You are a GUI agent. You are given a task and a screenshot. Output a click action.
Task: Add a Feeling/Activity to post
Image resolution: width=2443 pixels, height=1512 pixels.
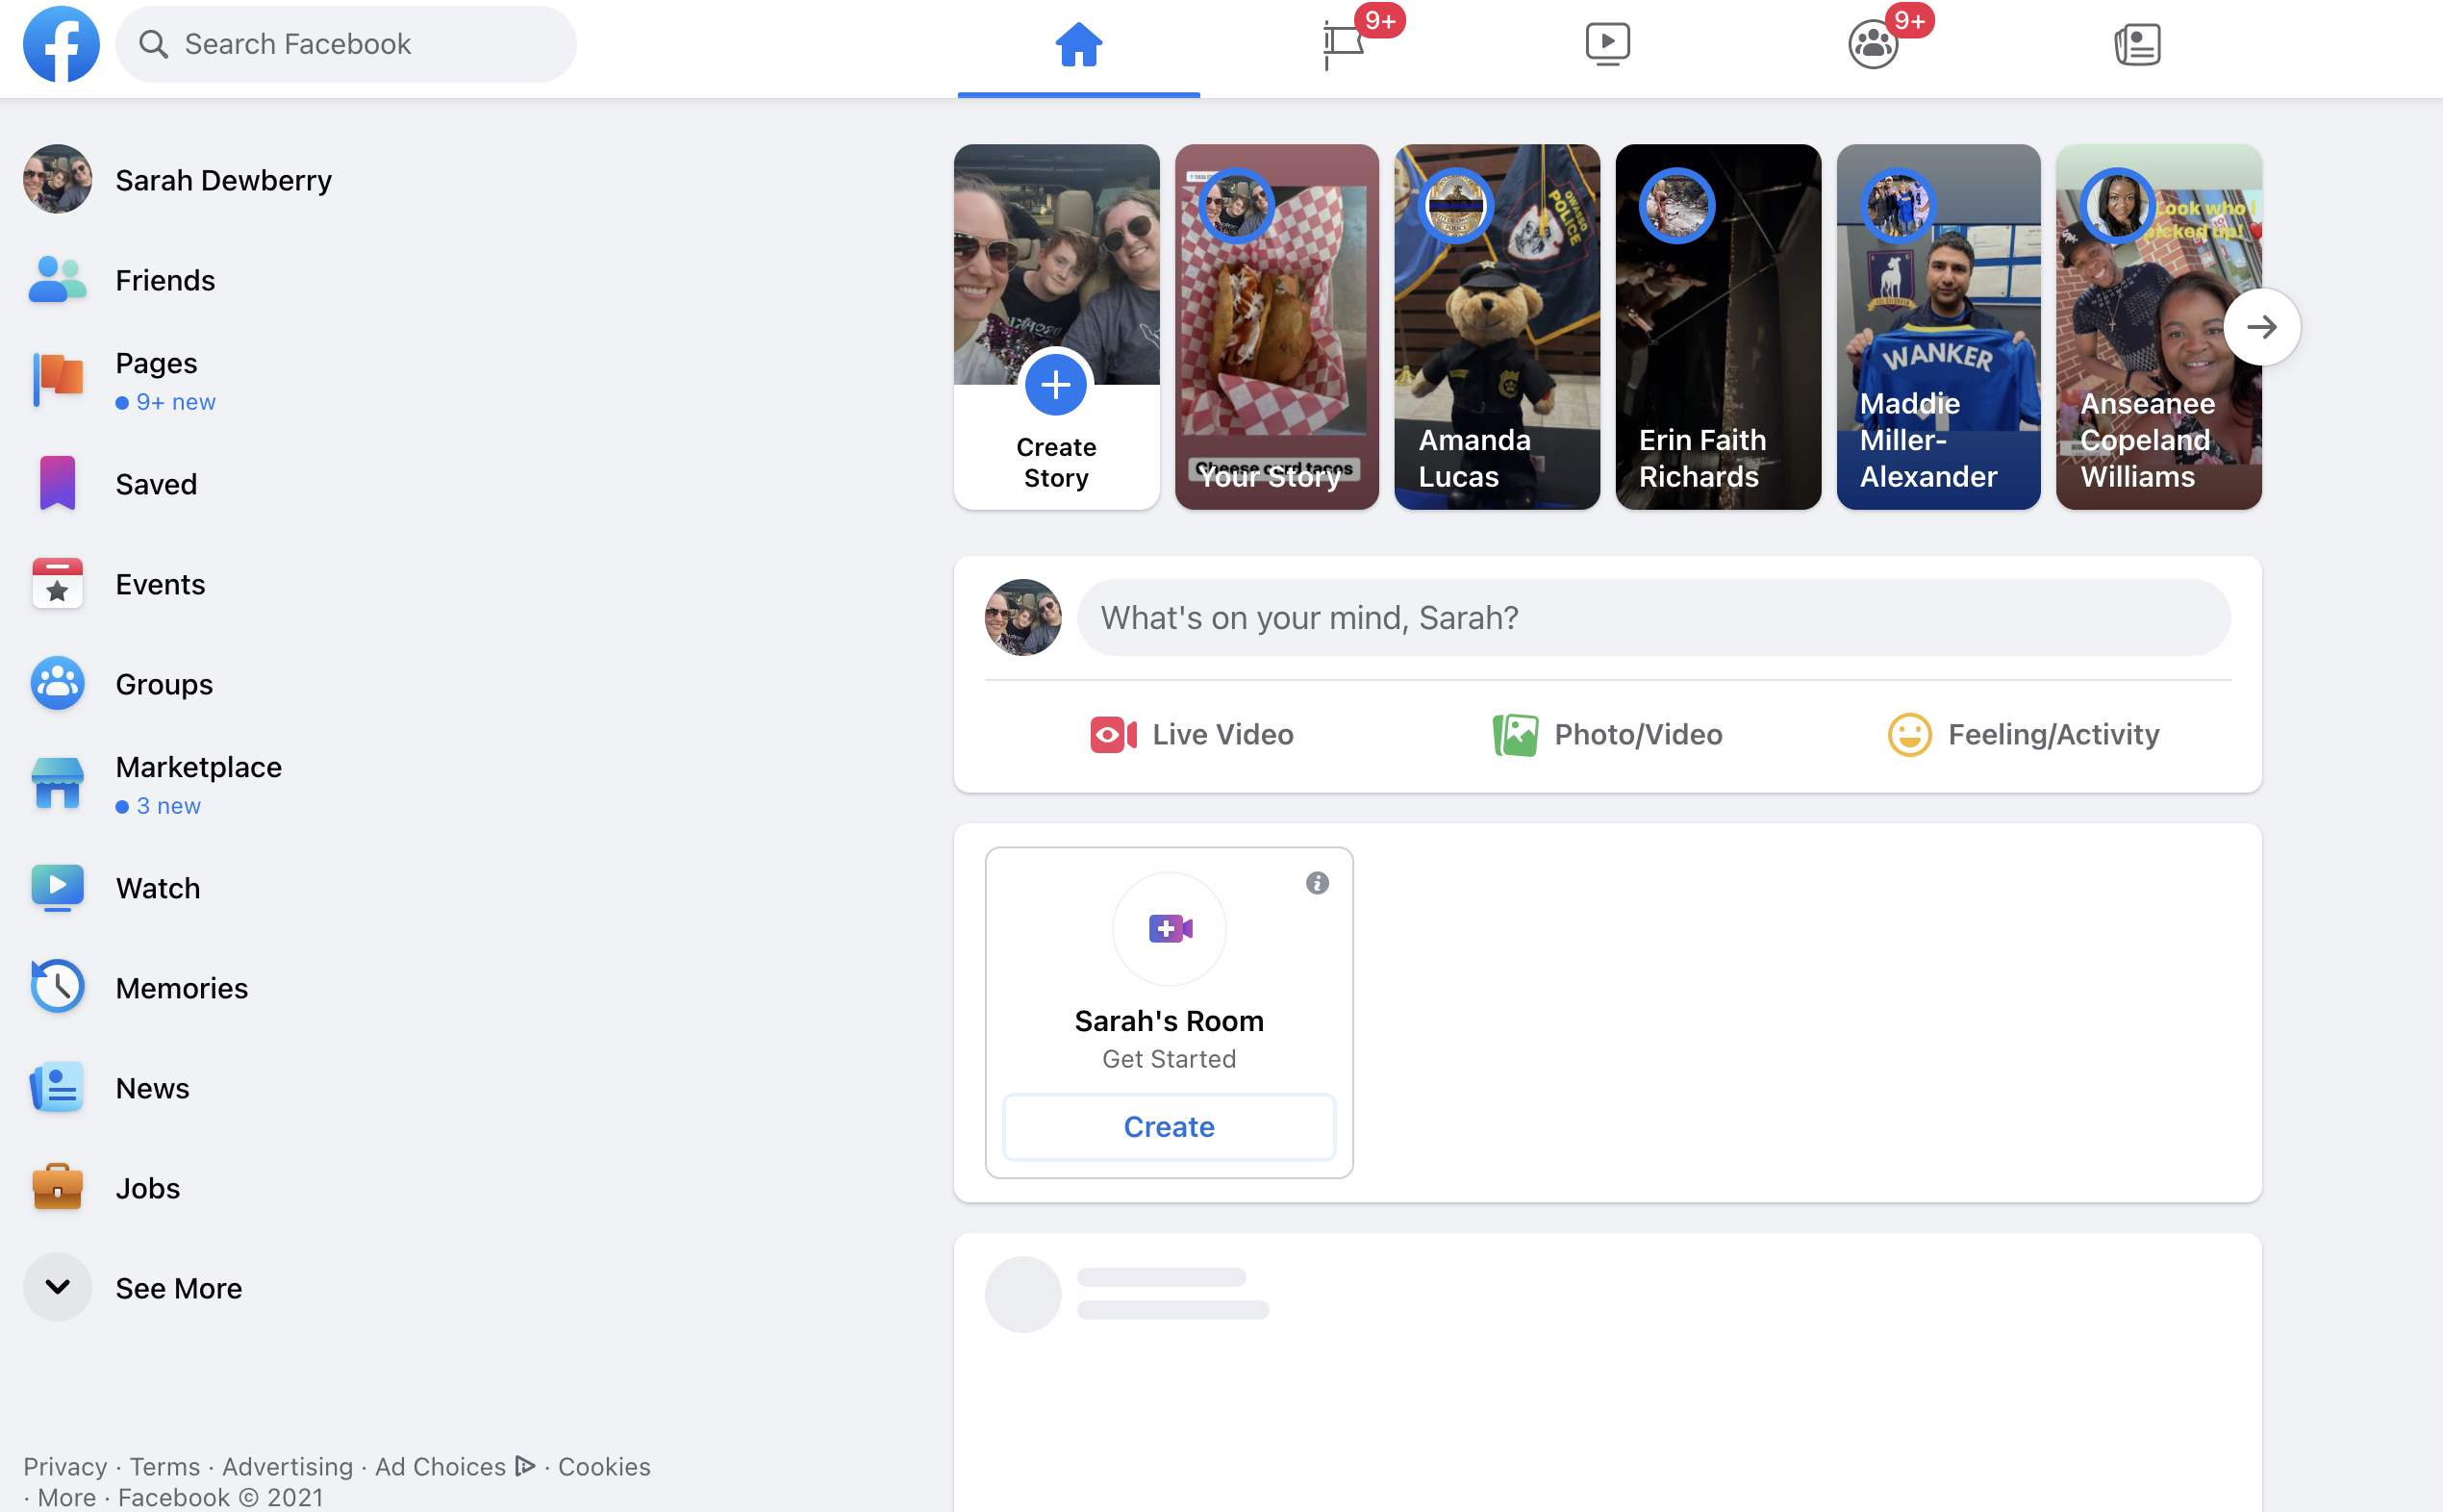click(x=2023, y=735)
